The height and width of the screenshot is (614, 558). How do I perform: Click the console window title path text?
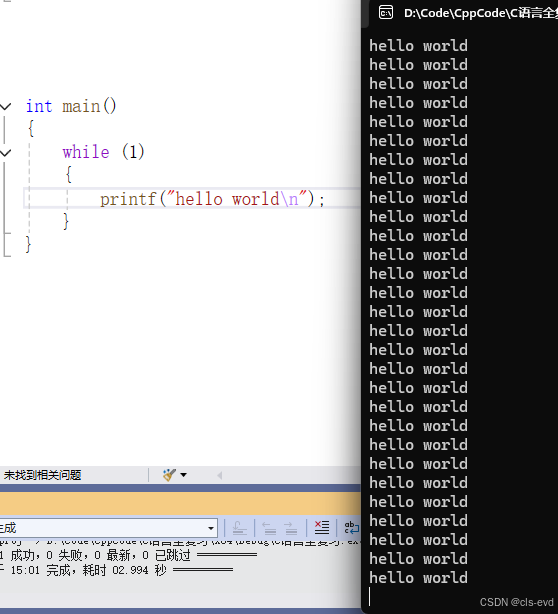pos(481,13)
